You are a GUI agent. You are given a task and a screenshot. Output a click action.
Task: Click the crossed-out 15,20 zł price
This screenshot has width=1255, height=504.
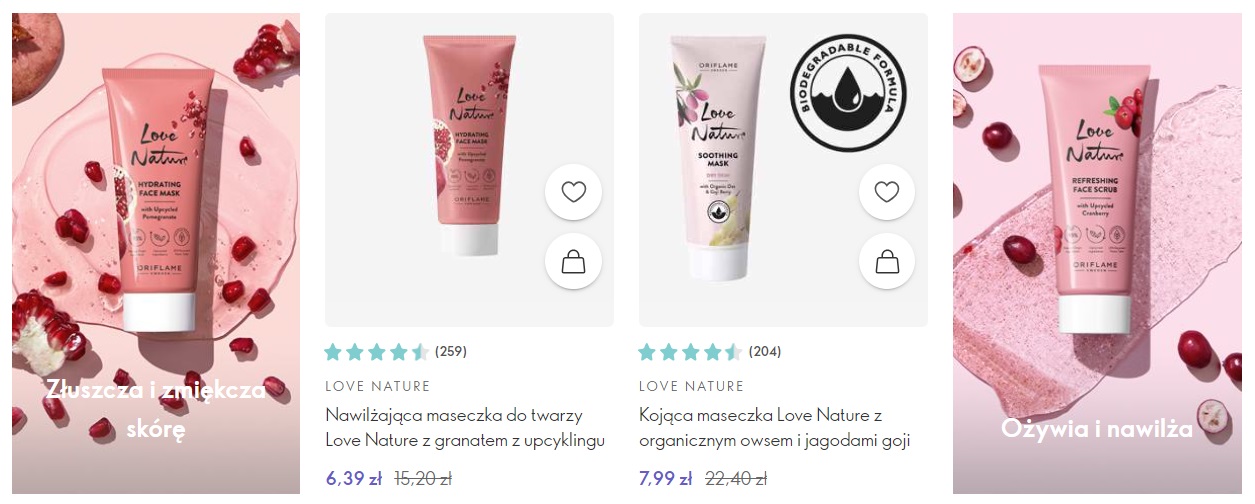[x=424, y=479]
